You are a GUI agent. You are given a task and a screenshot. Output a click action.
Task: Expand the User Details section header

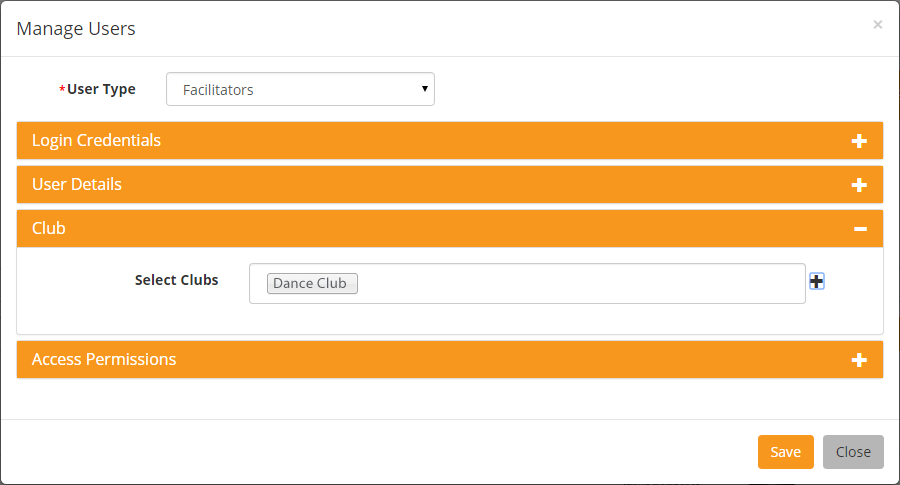449,184
